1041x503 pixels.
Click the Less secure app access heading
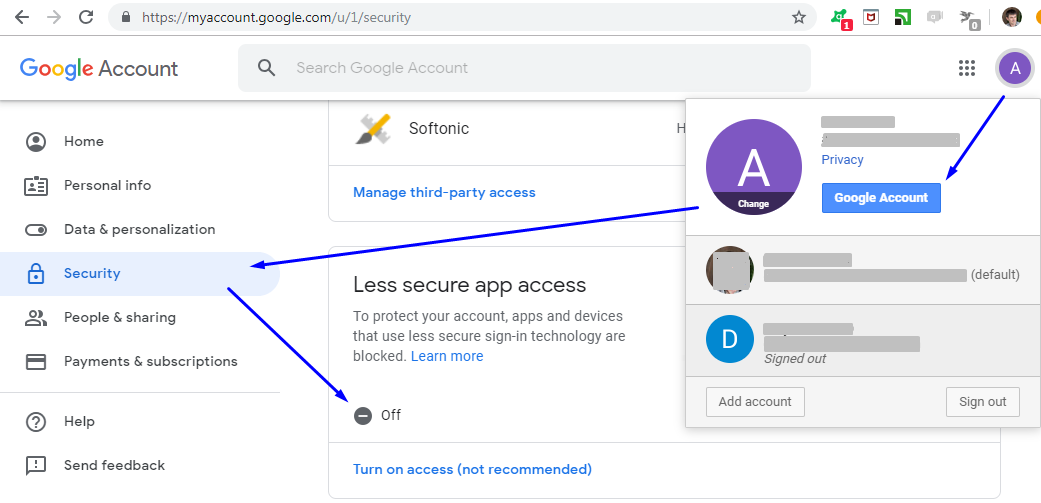tap(469, 285)
